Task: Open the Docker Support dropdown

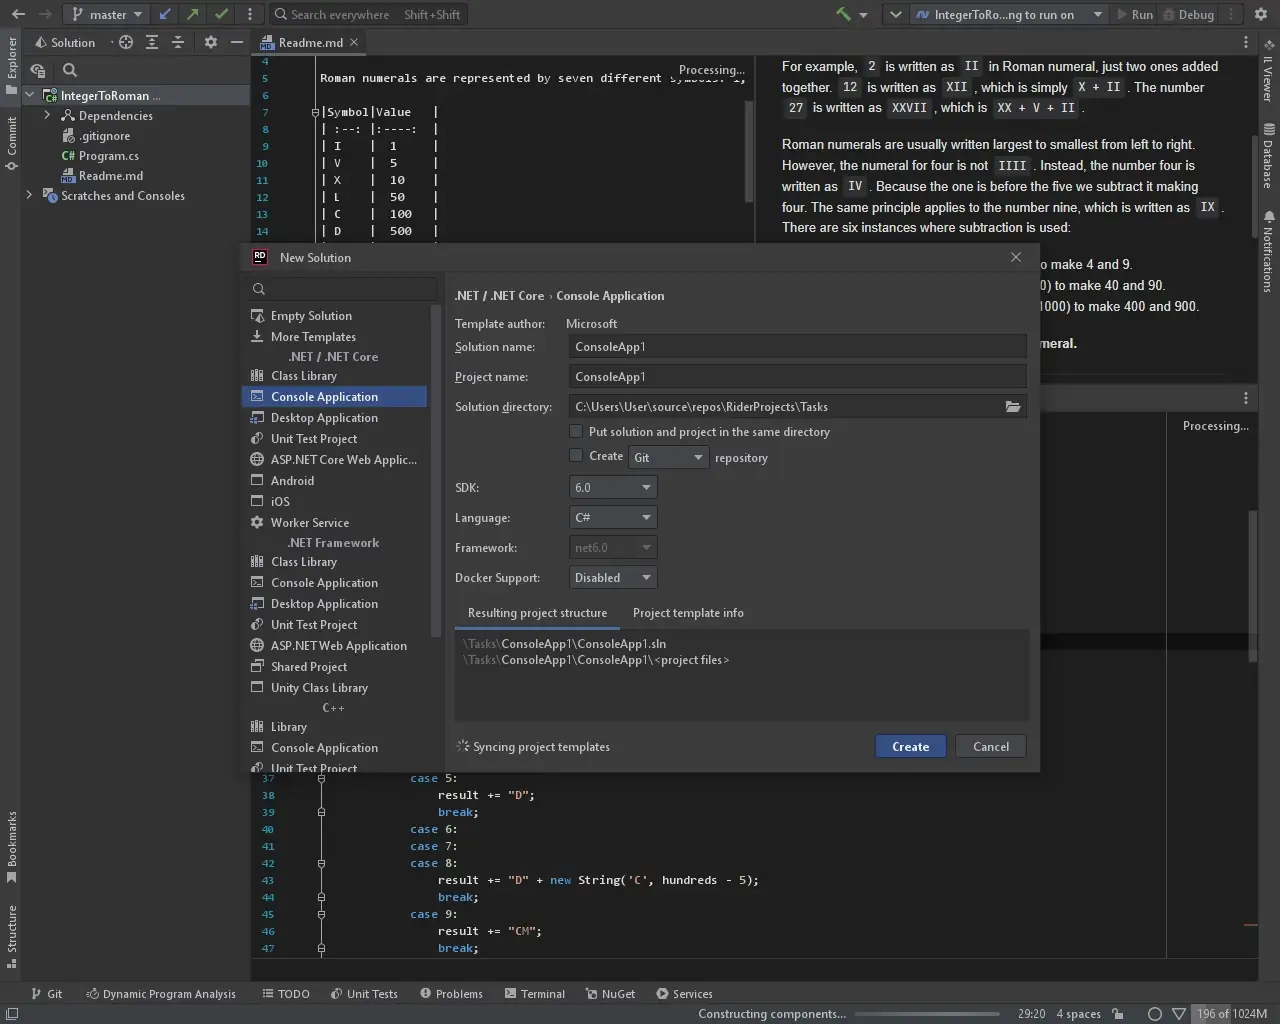Action: [612, 578]
